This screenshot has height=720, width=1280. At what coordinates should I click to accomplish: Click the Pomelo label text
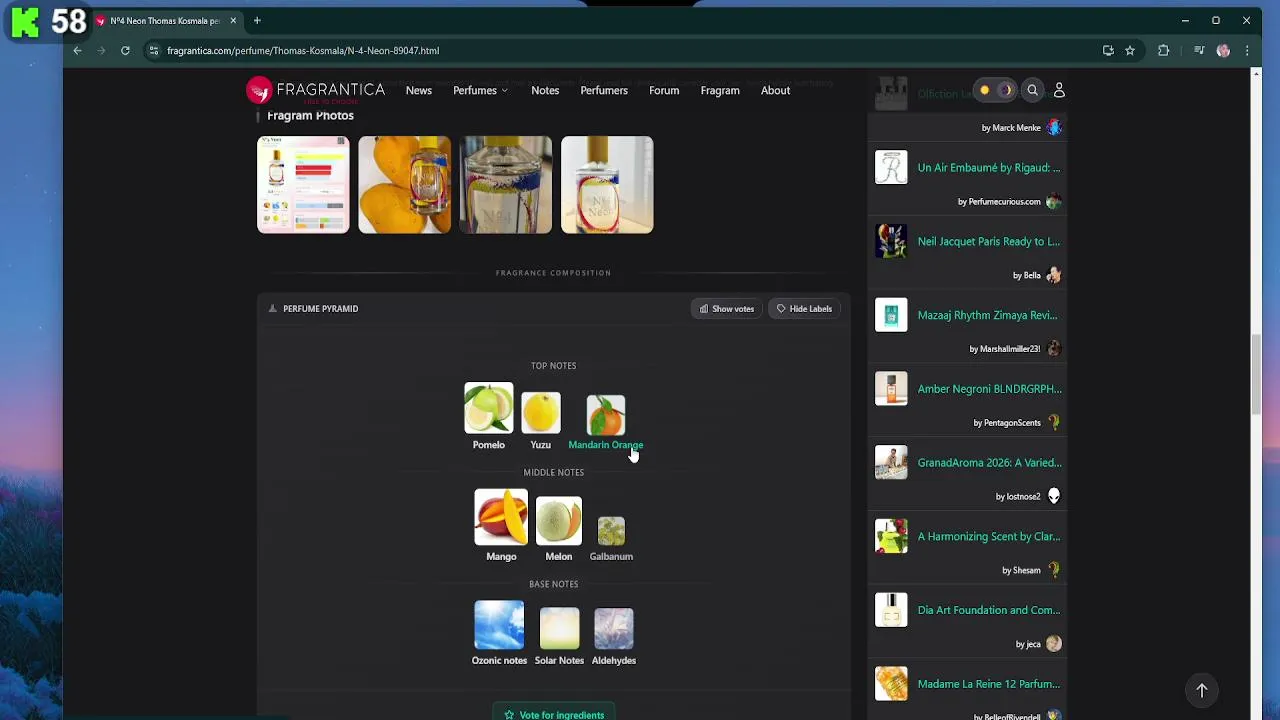point(489,445)
